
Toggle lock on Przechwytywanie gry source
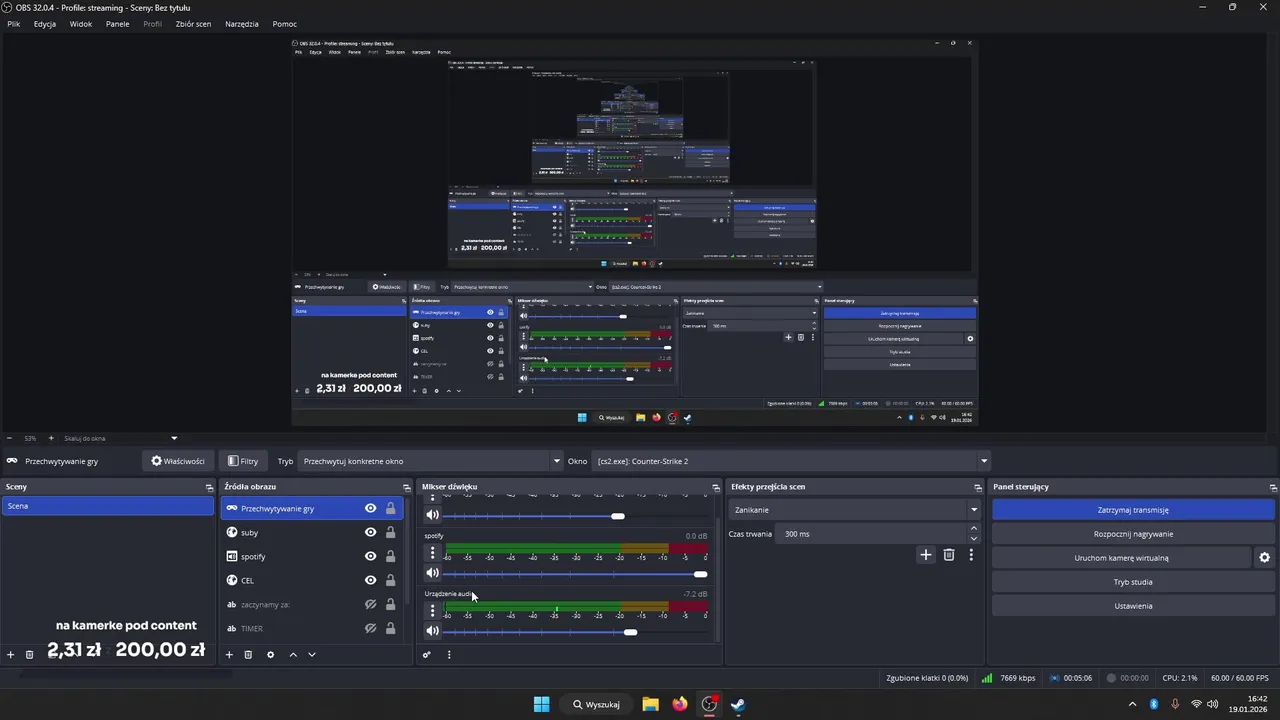(x=390, y=508)
